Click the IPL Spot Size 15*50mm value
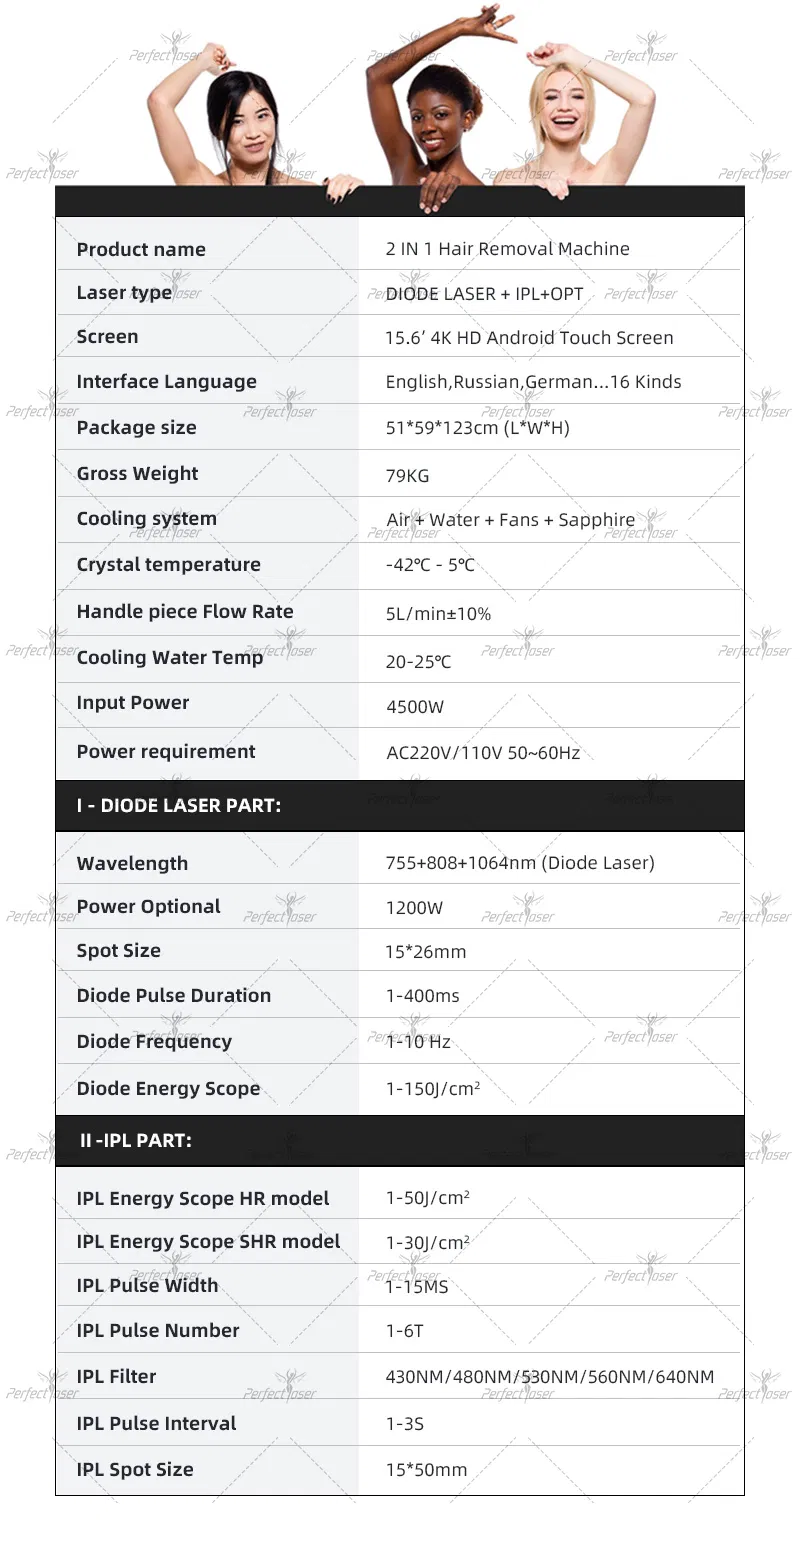Screen dimensions: 800x1543 click(x=426, y=1470)
